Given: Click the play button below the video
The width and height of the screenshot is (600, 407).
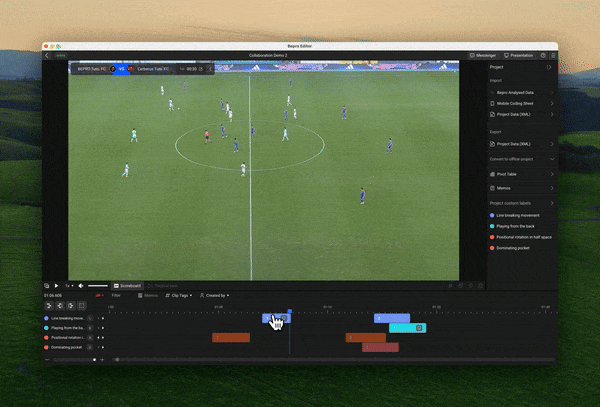Looking at the screenshot, I should coord(56,286).
